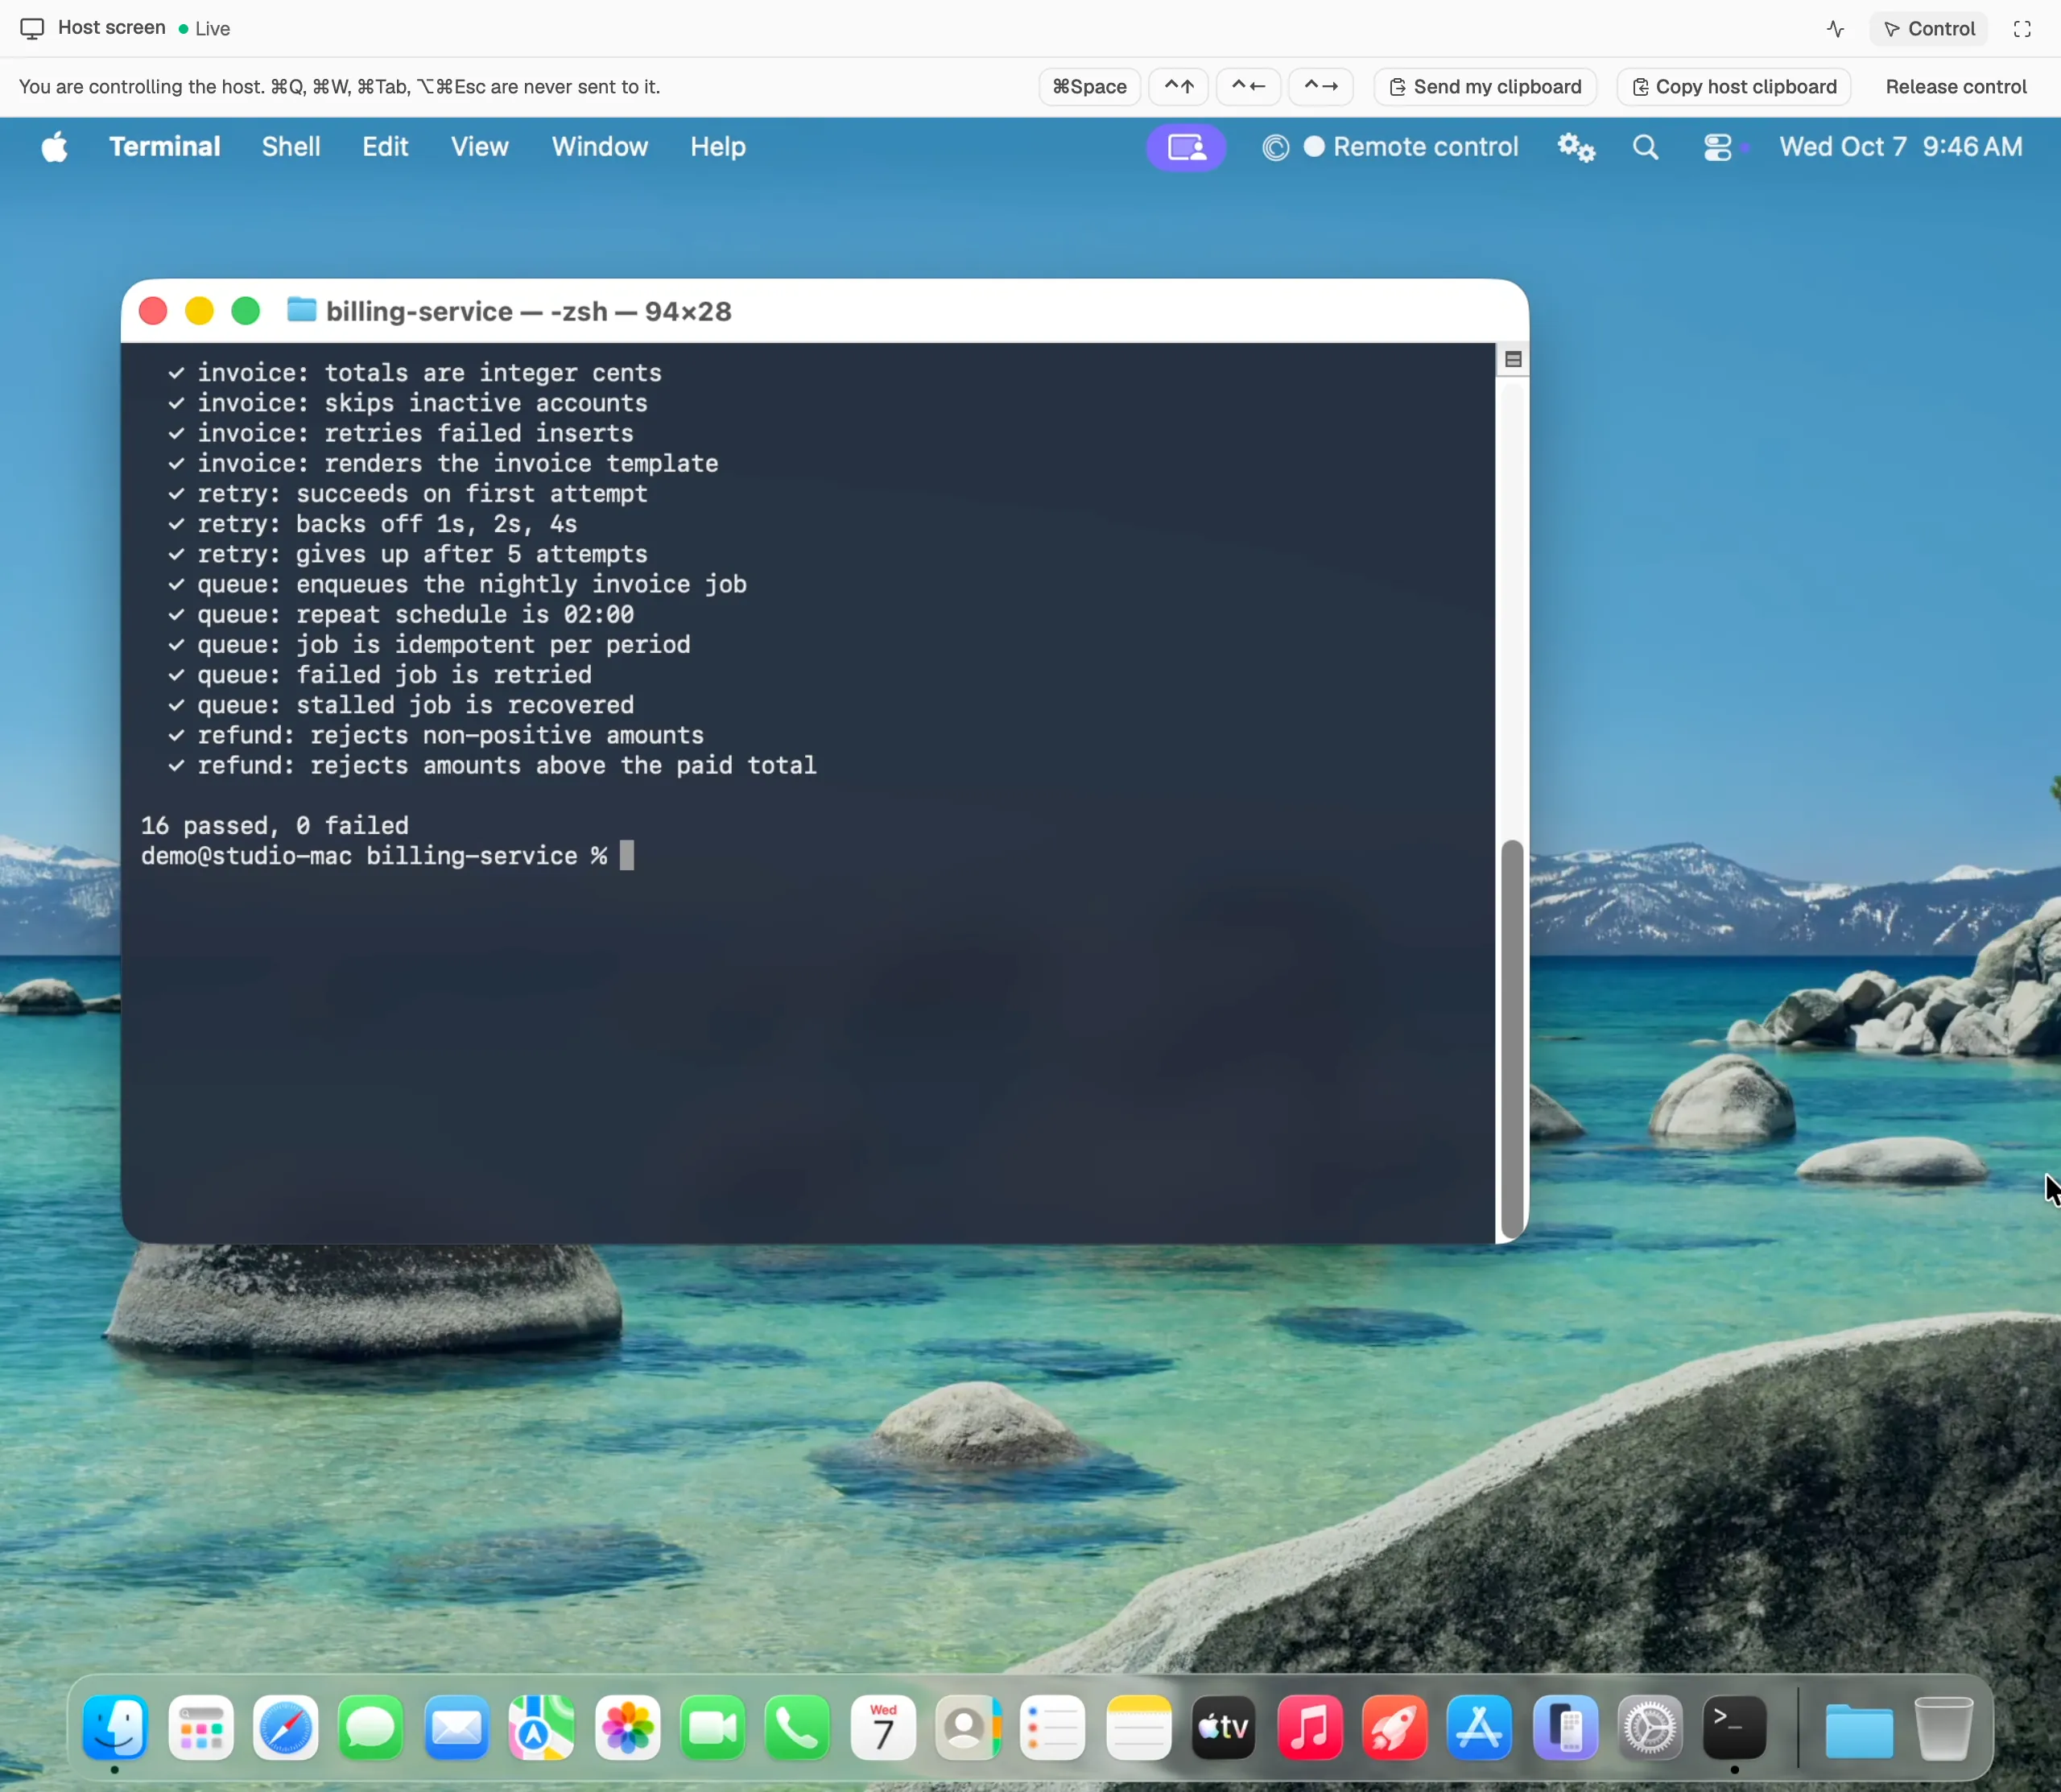Viewport: 2061px width, 1792px height.
Task: Click the split pane icon in Terminal
Action: click(x=1513, y=359)
